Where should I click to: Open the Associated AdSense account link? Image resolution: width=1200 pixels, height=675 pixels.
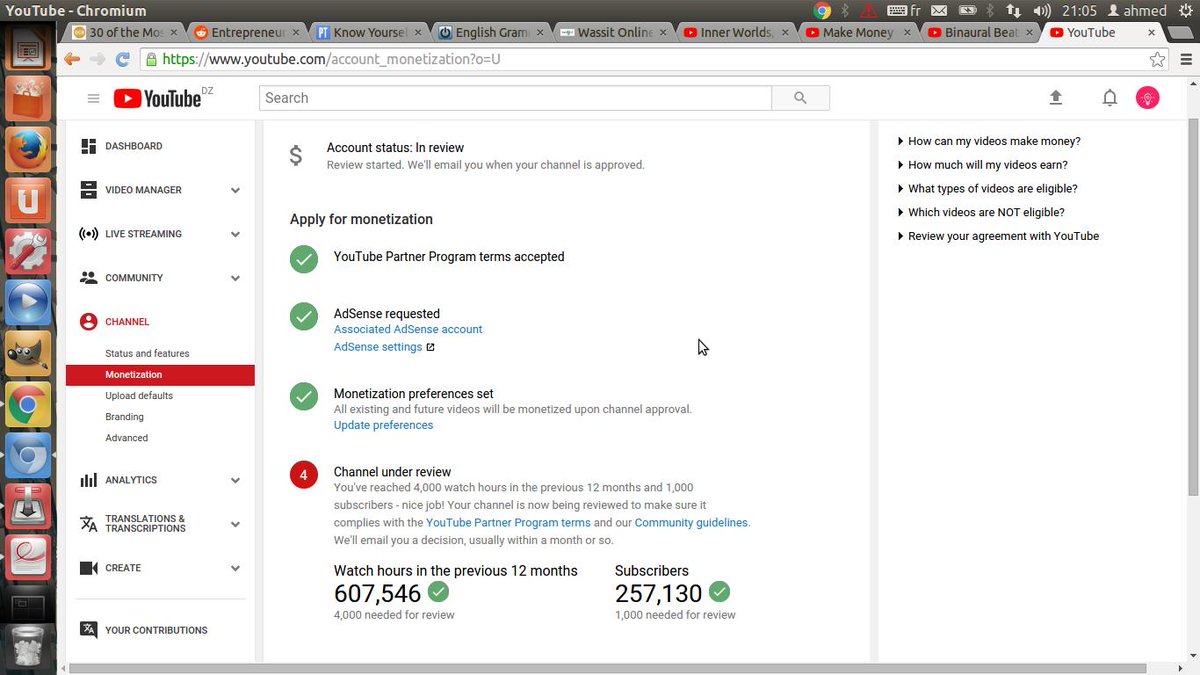(408, 329)
